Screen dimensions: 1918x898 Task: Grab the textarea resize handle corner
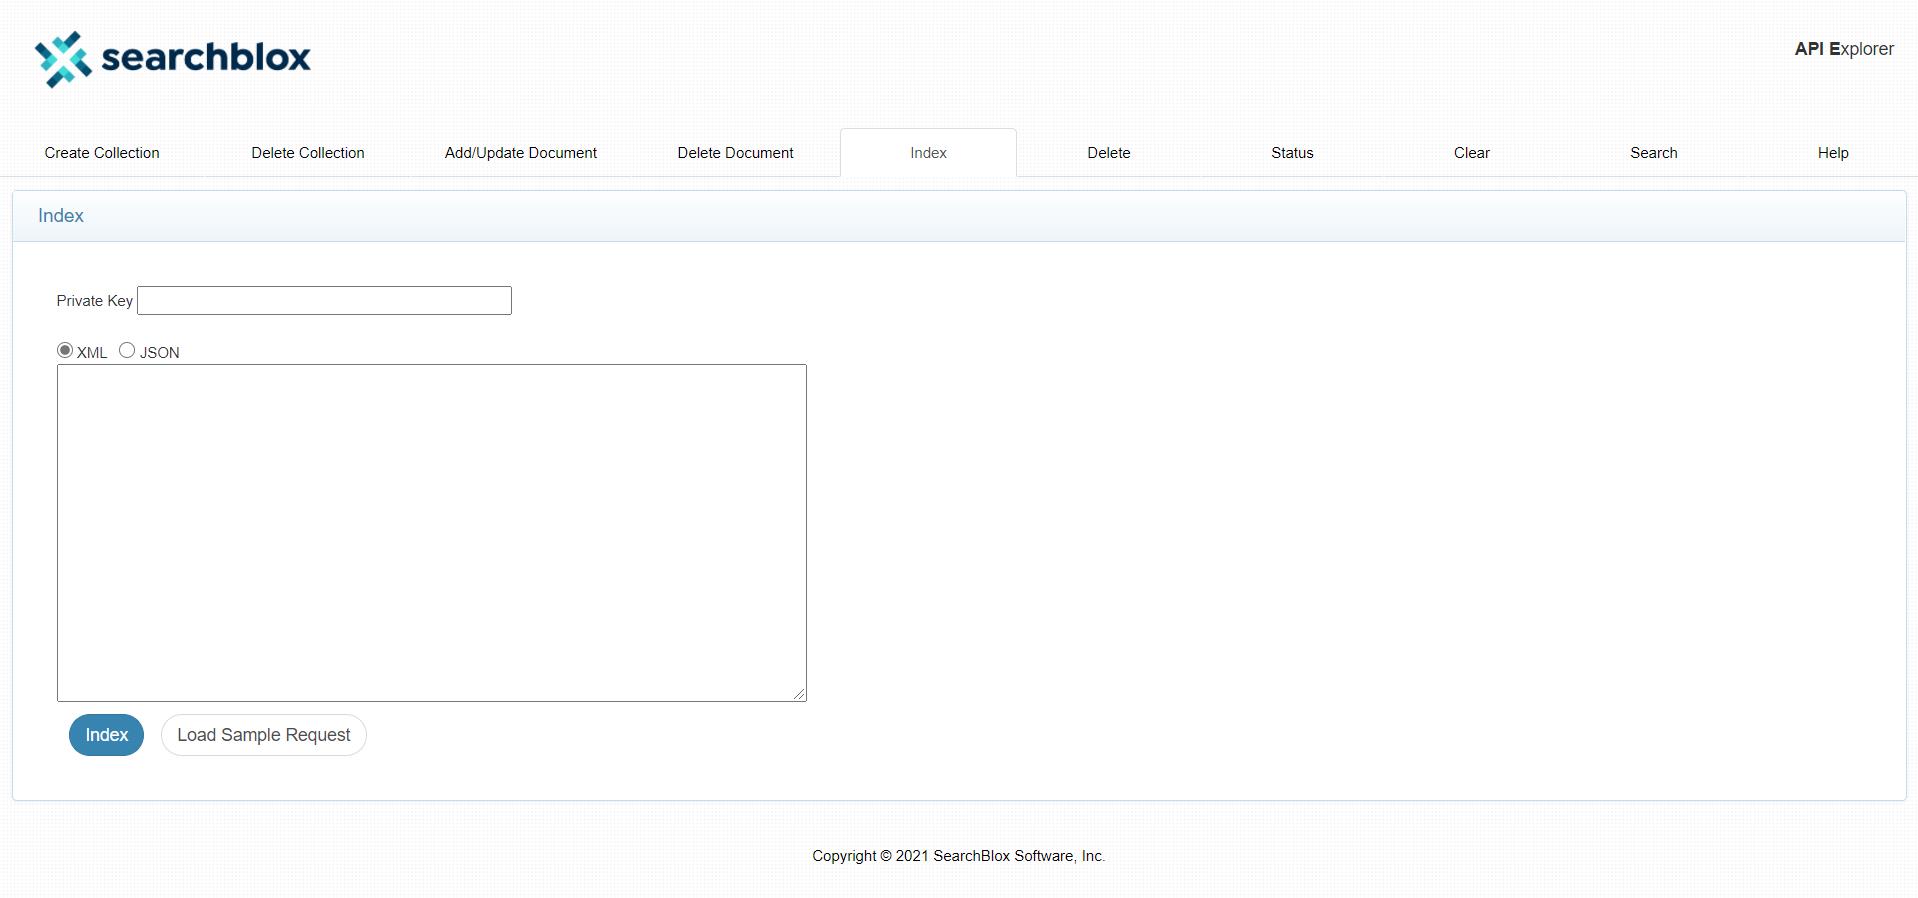tap(799, 693)
